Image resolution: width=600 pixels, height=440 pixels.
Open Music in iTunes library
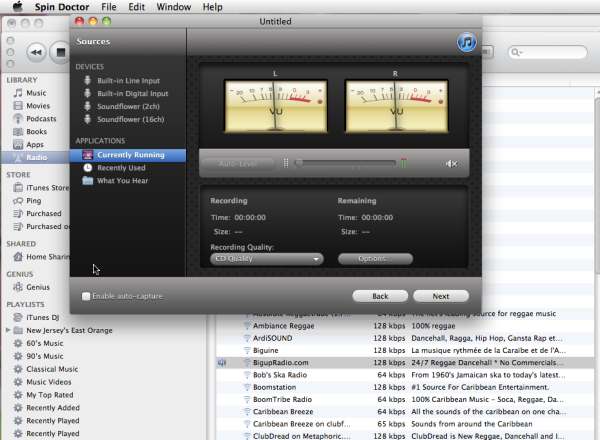pos(36,93)
